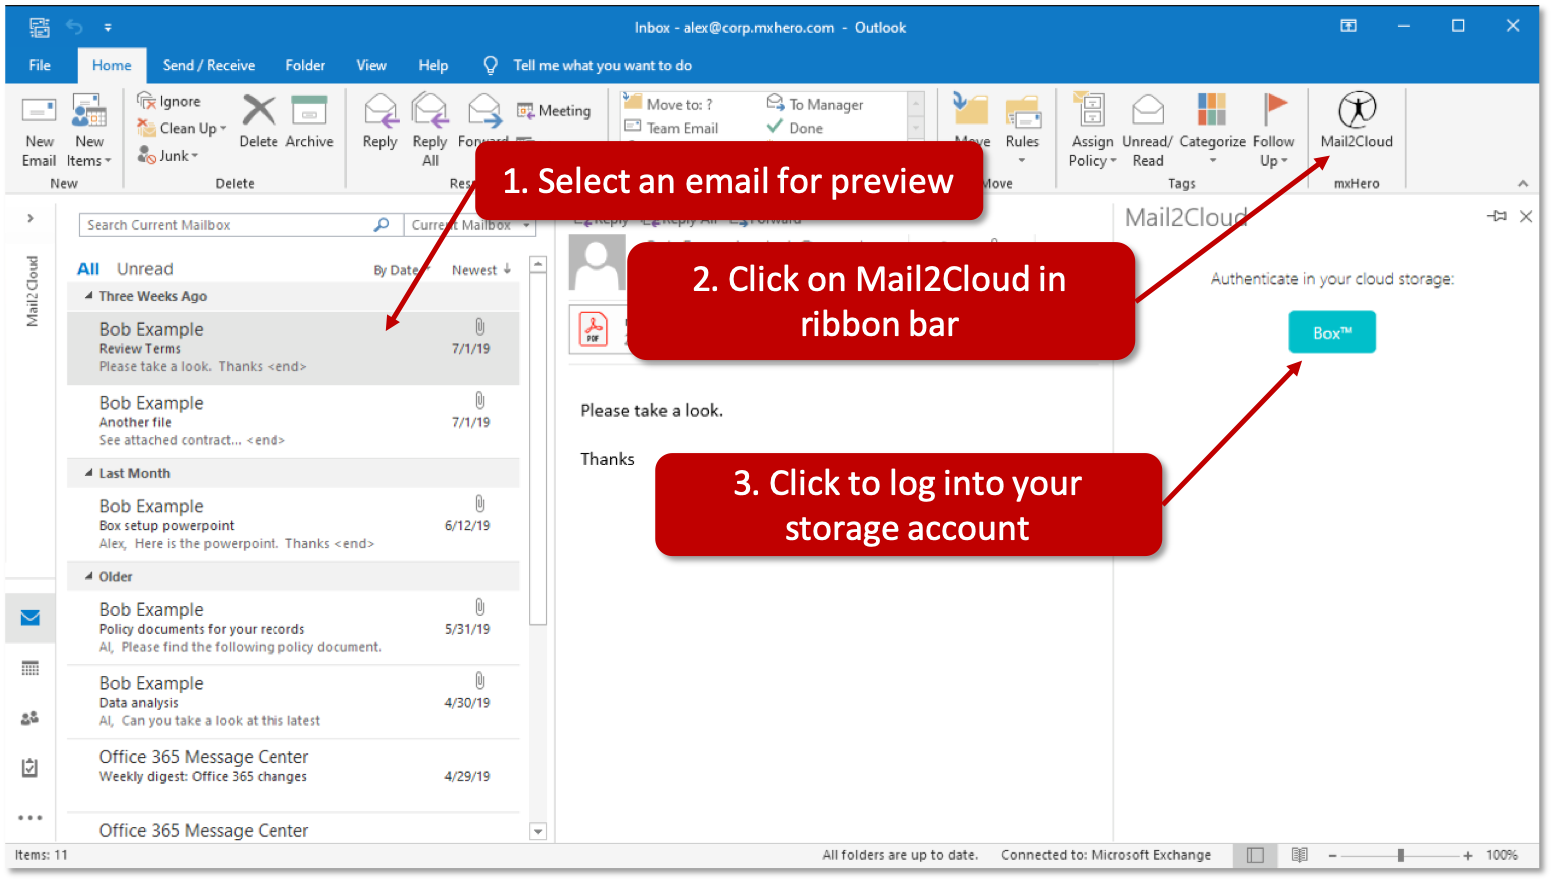Collapse the Three Weeks Ago group

(x=89, y=296)
